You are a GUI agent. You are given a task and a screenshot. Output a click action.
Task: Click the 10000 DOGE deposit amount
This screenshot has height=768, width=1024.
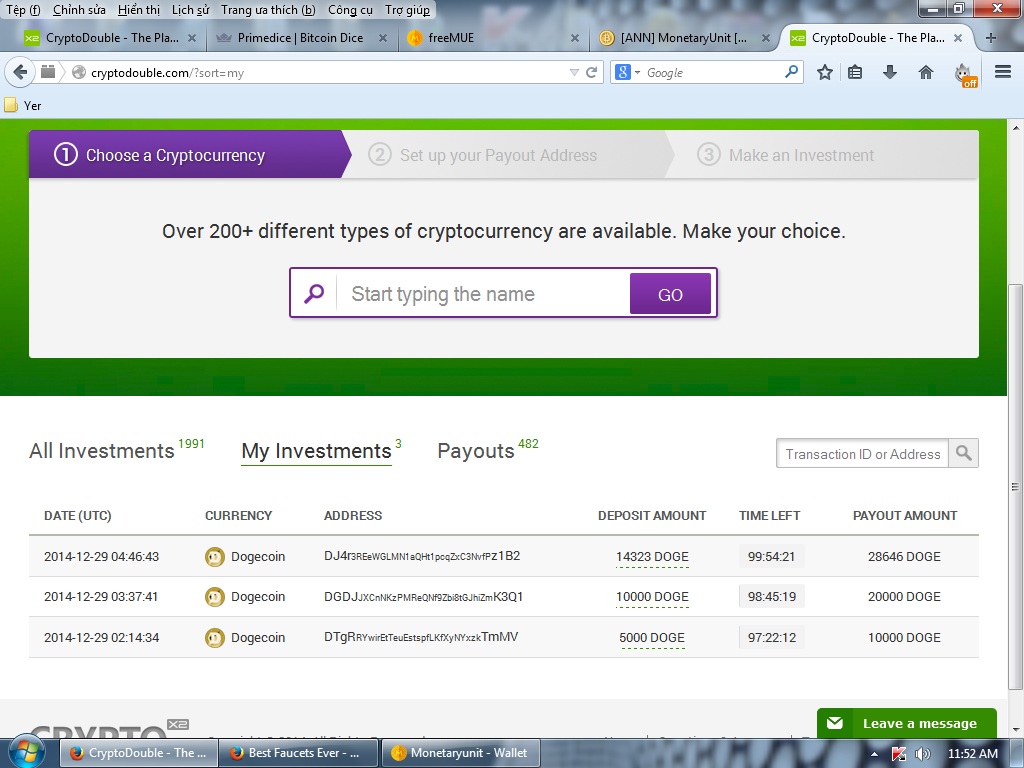[x=652, y=596]
